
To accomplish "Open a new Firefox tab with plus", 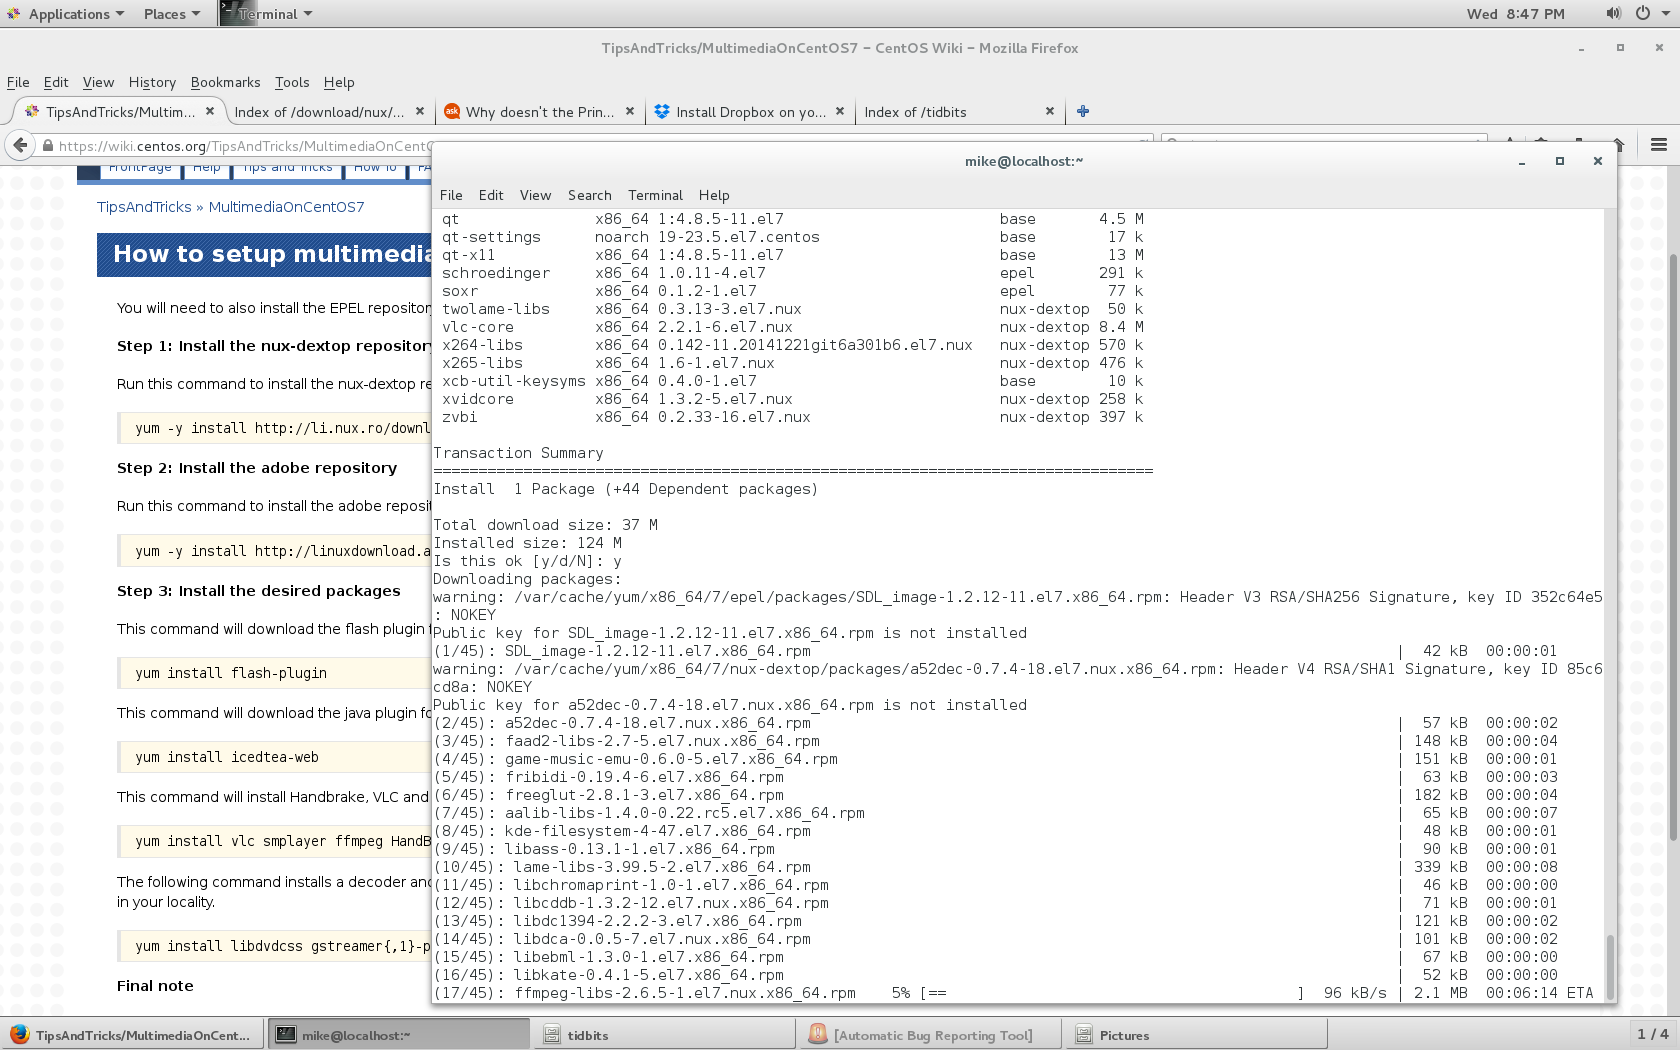I will pos(1083,111).
